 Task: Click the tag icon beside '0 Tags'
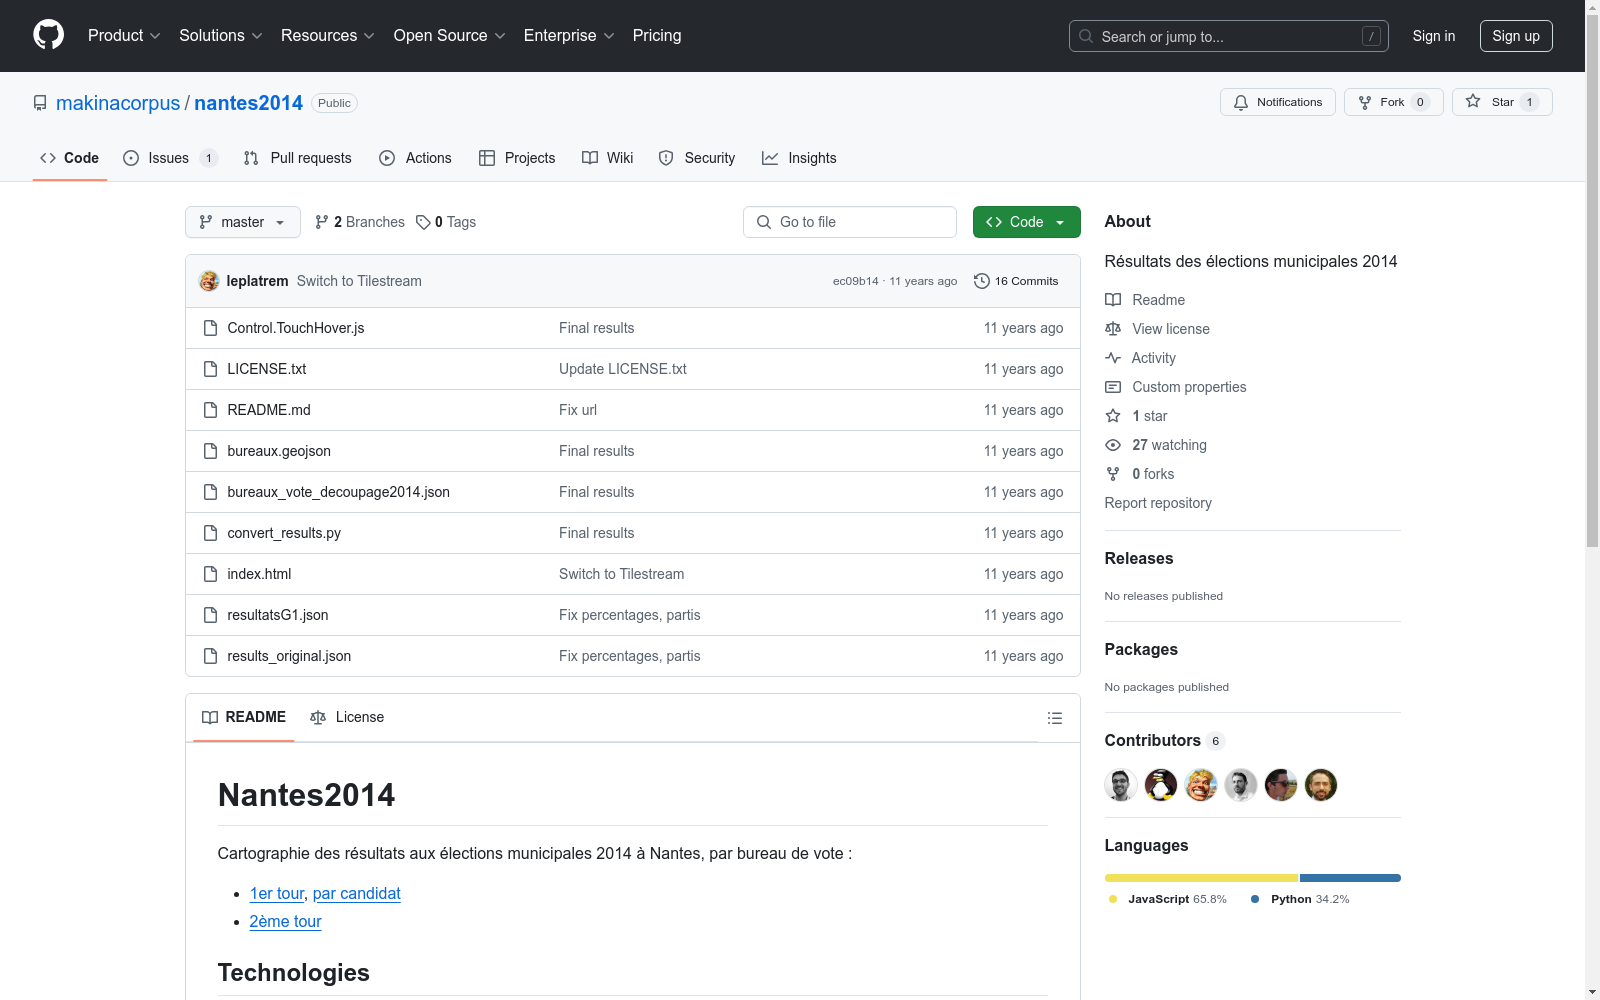423,222
